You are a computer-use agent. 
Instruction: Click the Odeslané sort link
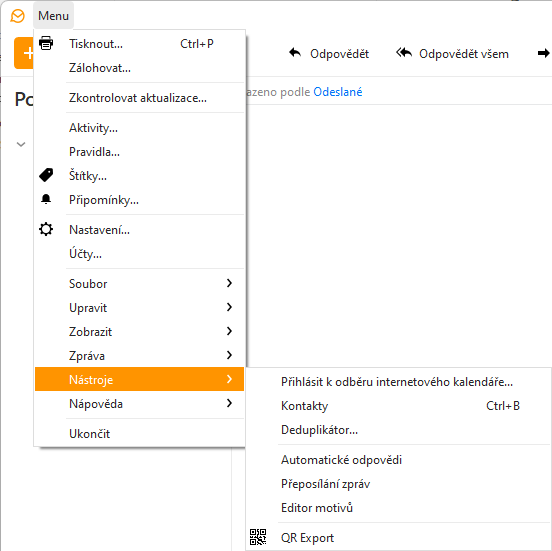tap(338, 92)
